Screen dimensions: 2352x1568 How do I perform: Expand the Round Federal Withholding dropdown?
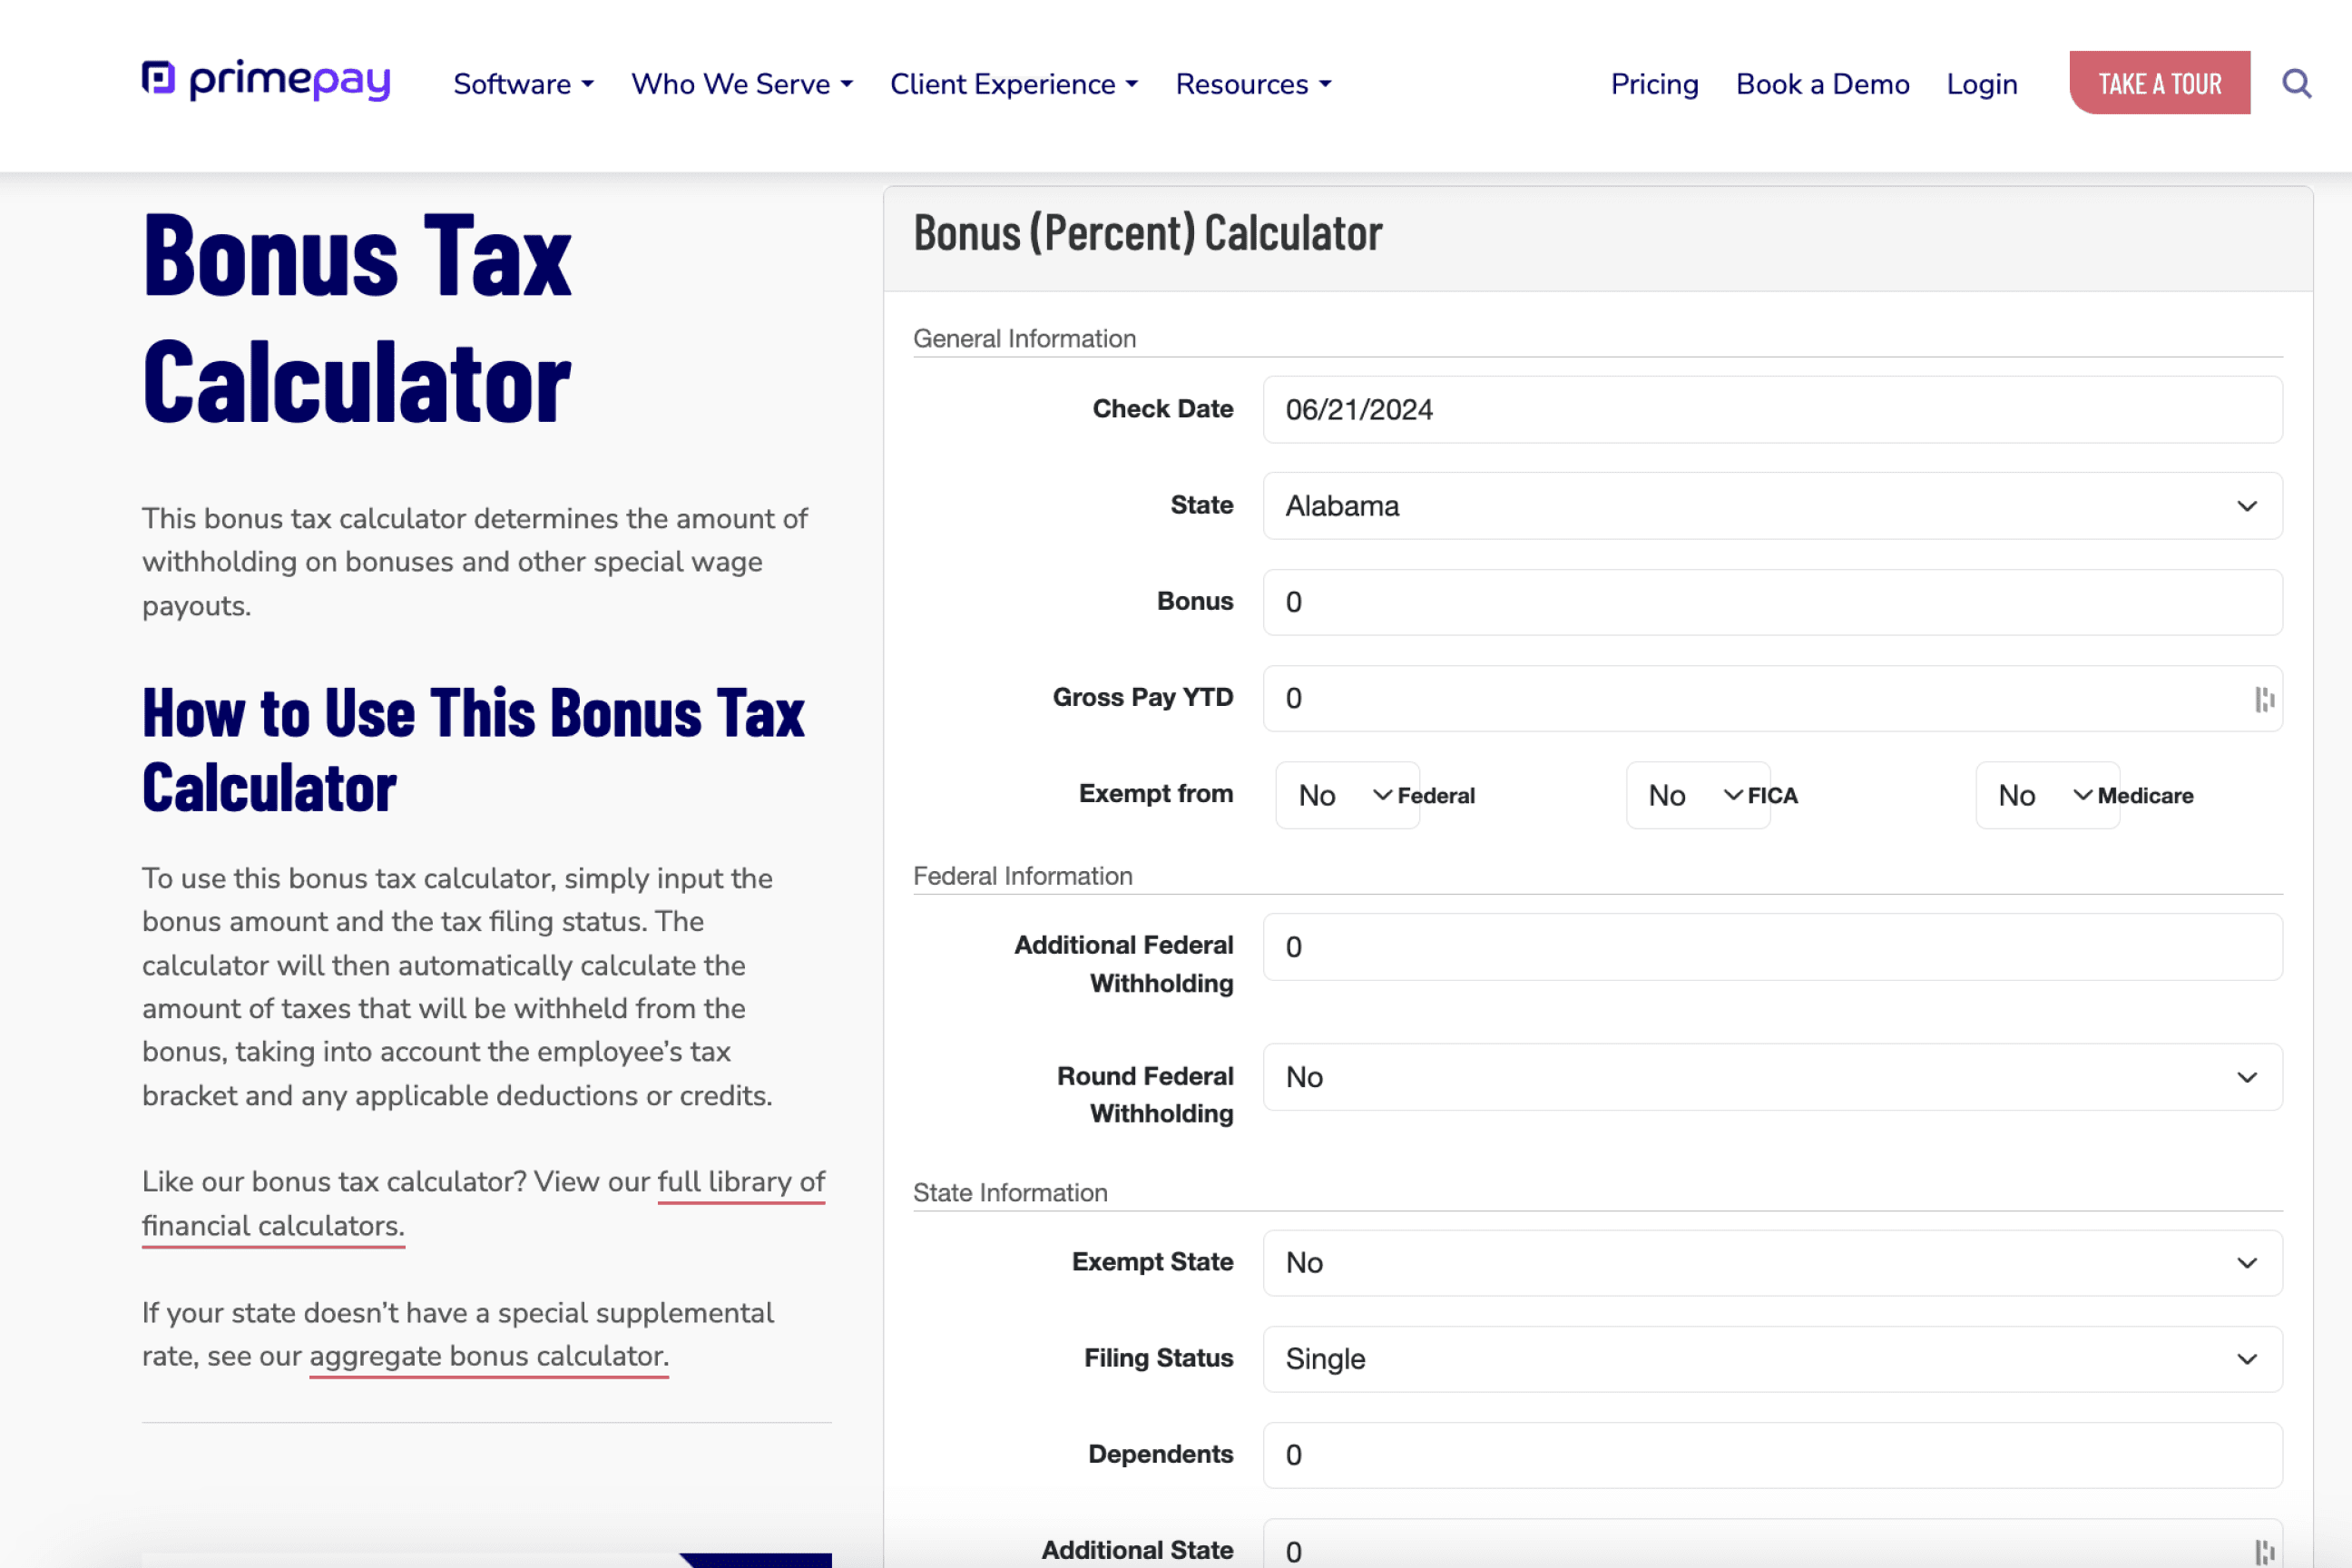pyautogui.click(x=1773, y=1076)
